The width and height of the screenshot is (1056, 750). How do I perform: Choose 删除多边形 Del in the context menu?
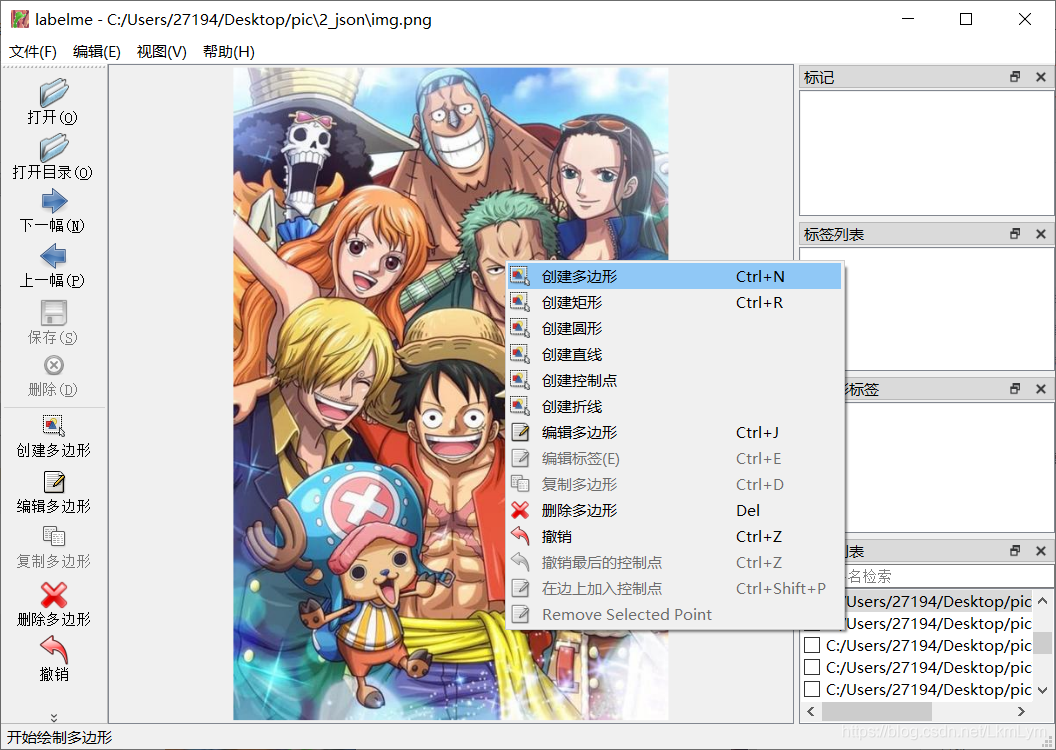[x=674, y=510]
